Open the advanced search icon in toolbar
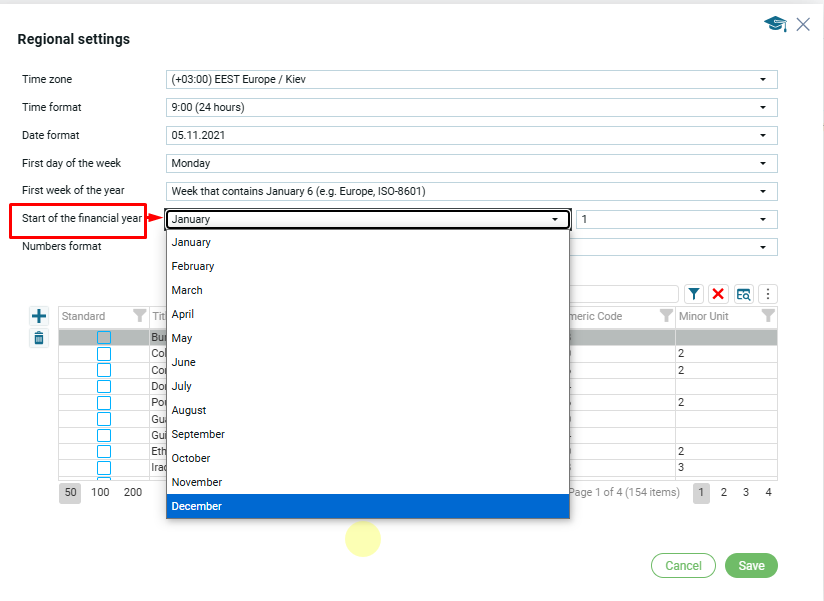Image resolution: width=824 pixels, height=601 pixels. [743, 294]
